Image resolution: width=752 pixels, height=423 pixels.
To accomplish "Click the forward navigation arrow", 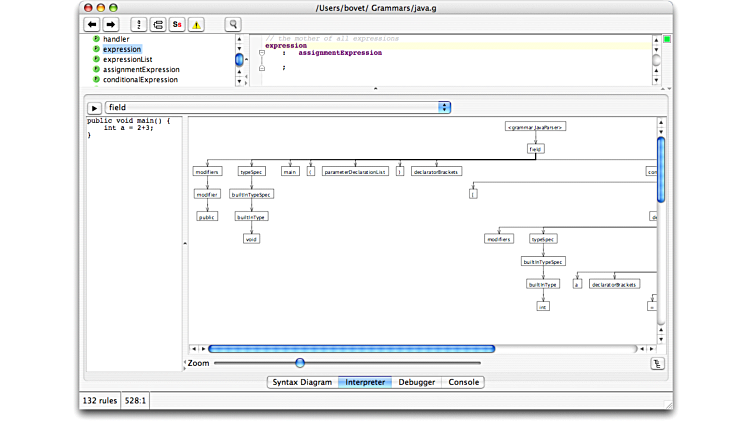I will 111,24.
